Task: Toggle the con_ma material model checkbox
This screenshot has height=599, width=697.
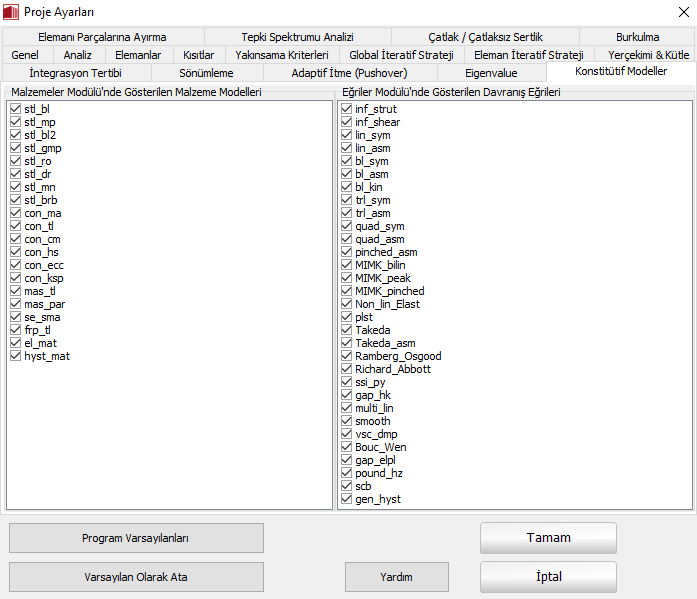Action: [x=15, y=213]
